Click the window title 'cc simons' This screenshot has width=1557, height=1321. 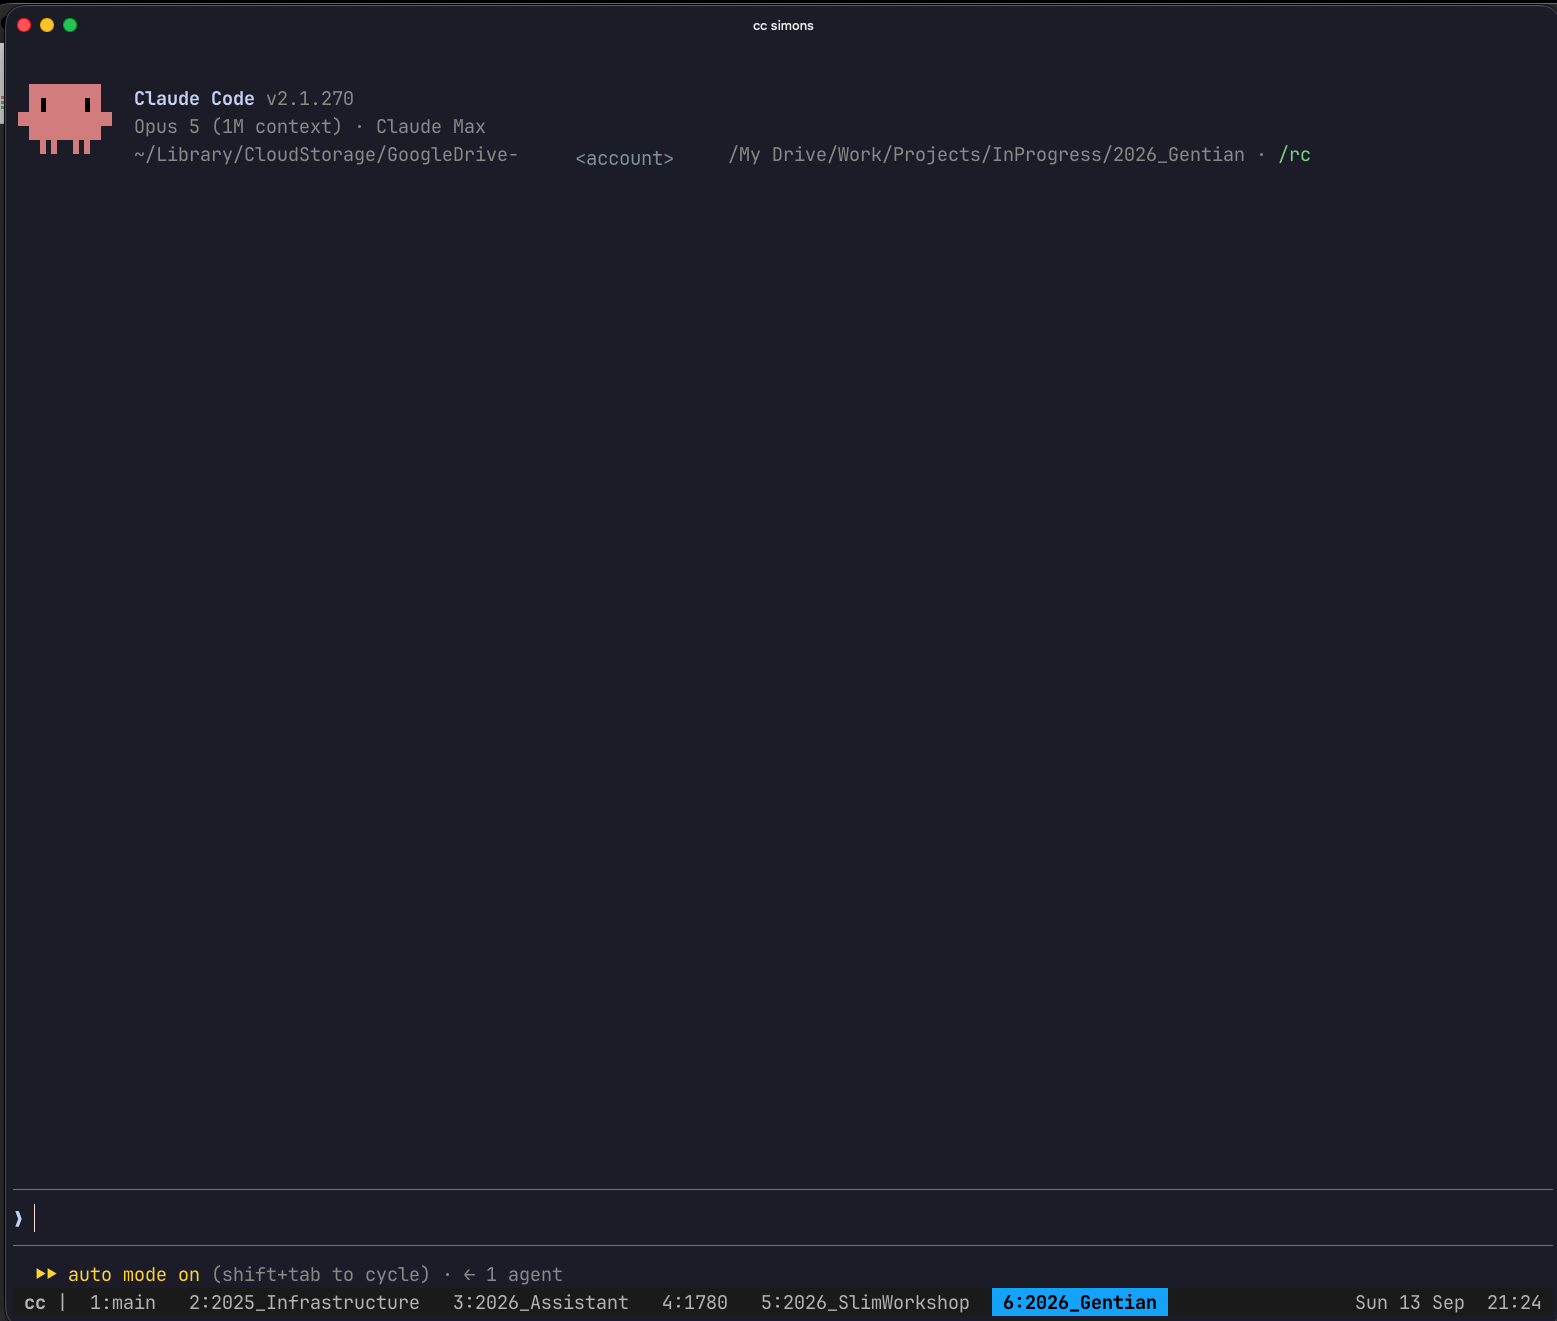[783, 25]
